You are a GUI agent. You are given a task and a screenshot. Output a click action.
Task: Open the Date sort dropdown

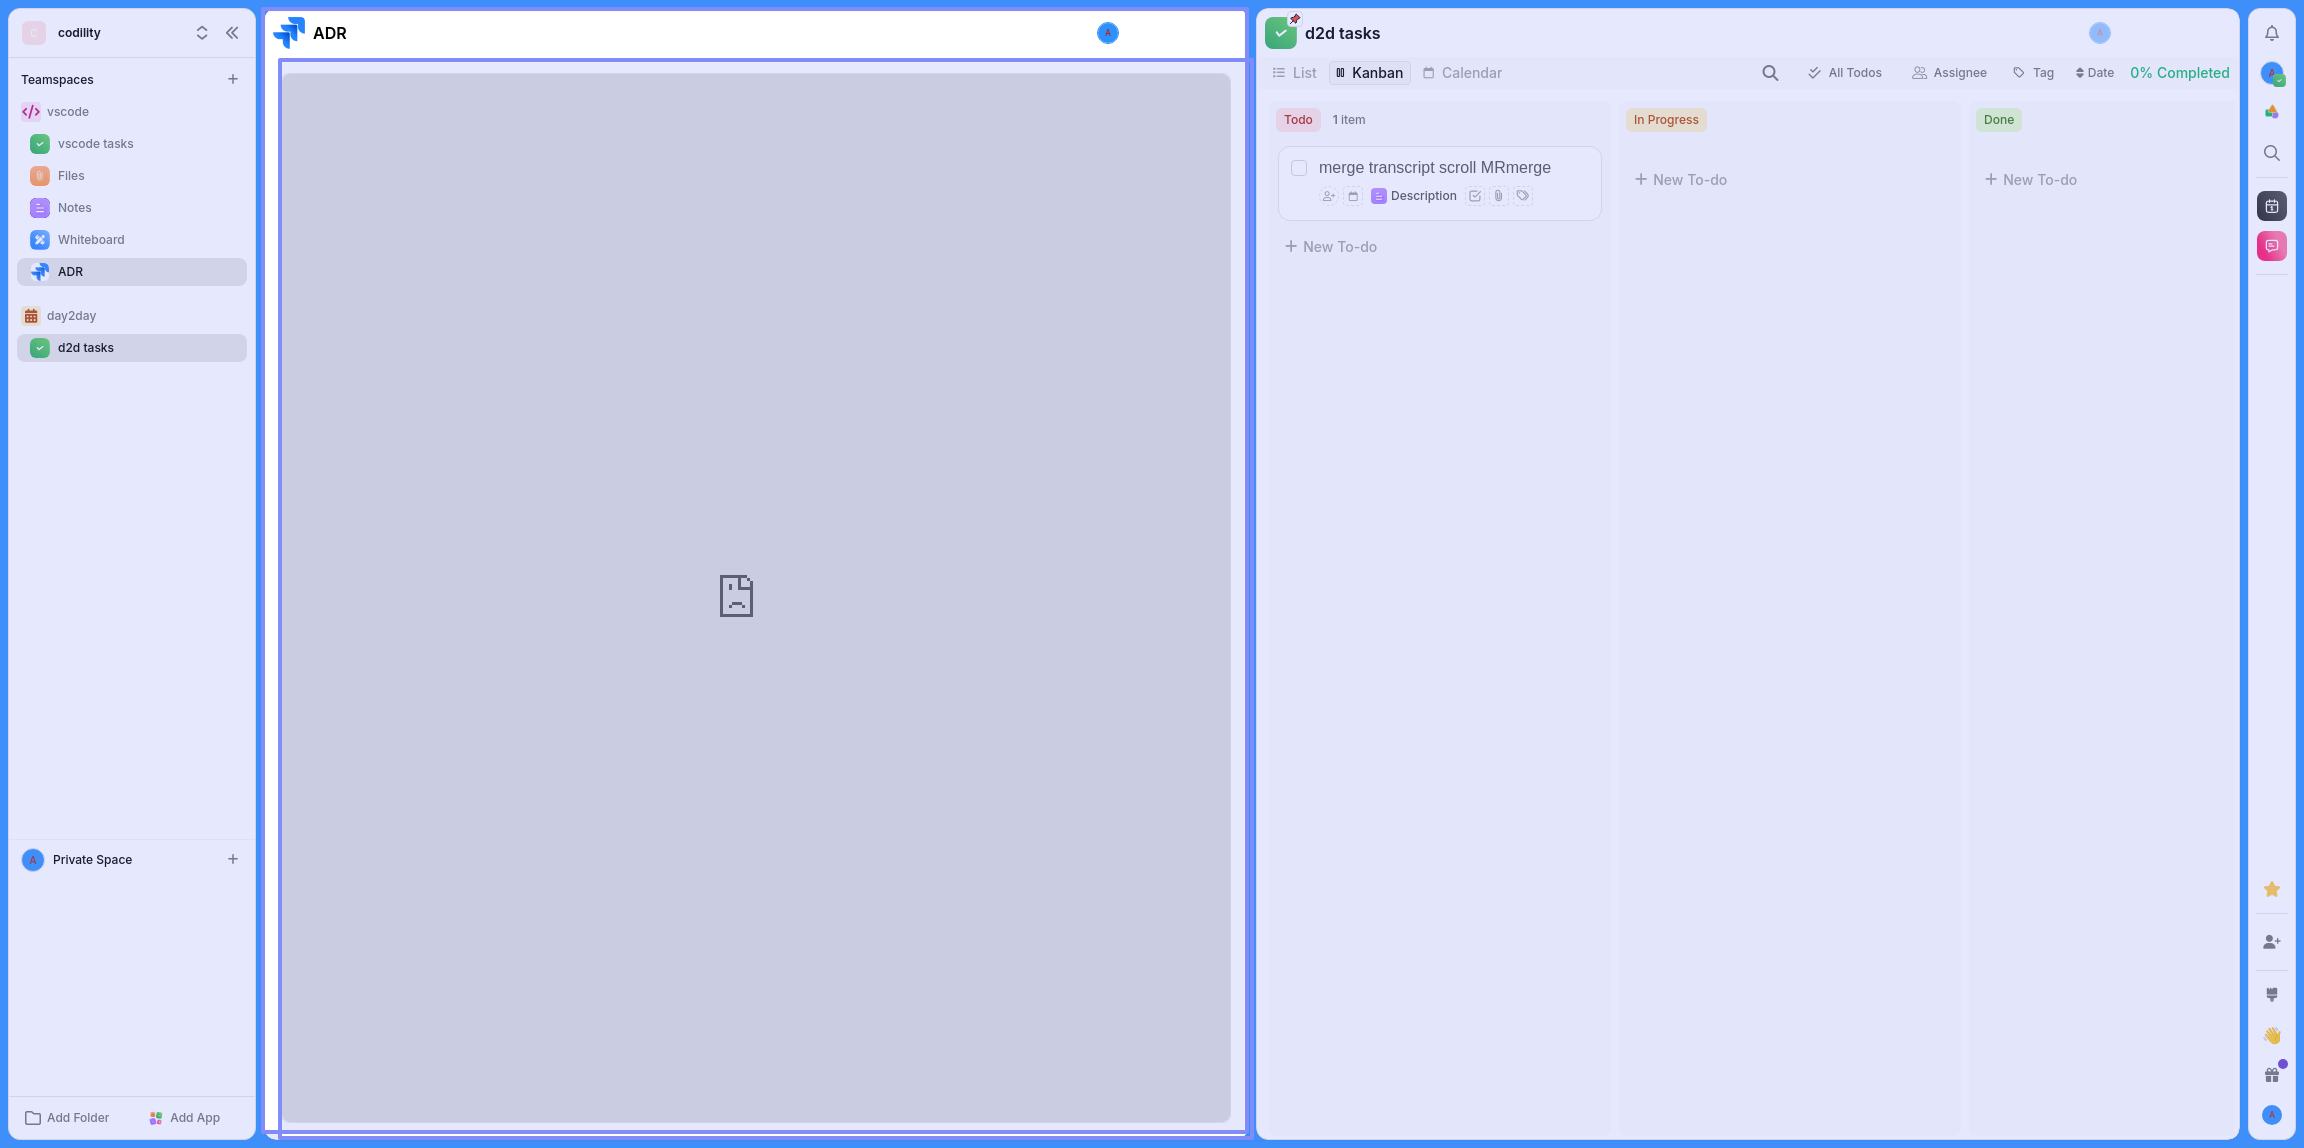pyautogui.click(x=2094, y=73)
